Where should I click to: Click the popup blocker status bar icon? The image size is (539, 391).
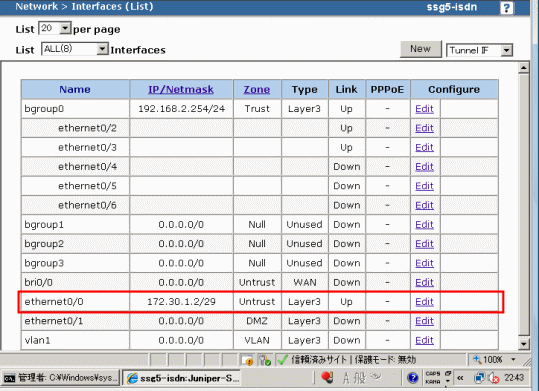point(247,360)
